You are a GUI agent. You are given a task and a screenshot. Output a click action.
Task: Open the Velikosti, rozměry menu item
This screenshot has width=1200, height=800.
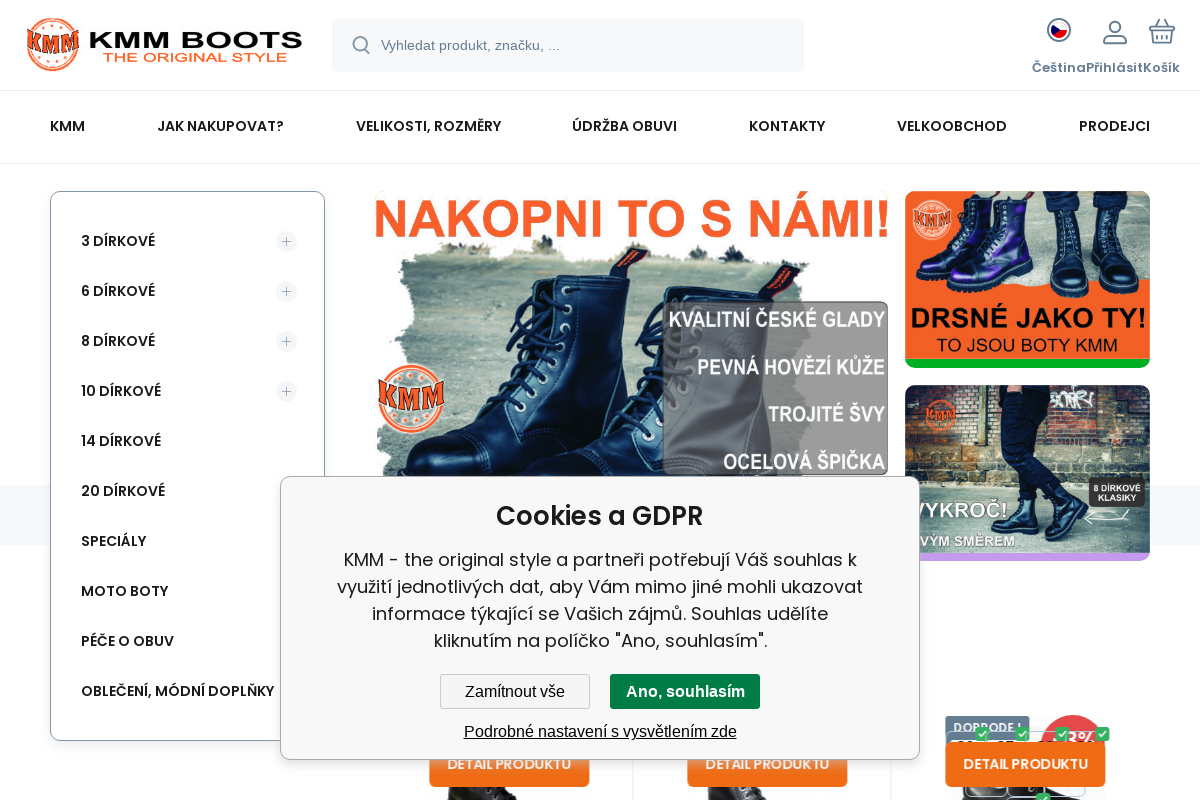coord(428,126)
